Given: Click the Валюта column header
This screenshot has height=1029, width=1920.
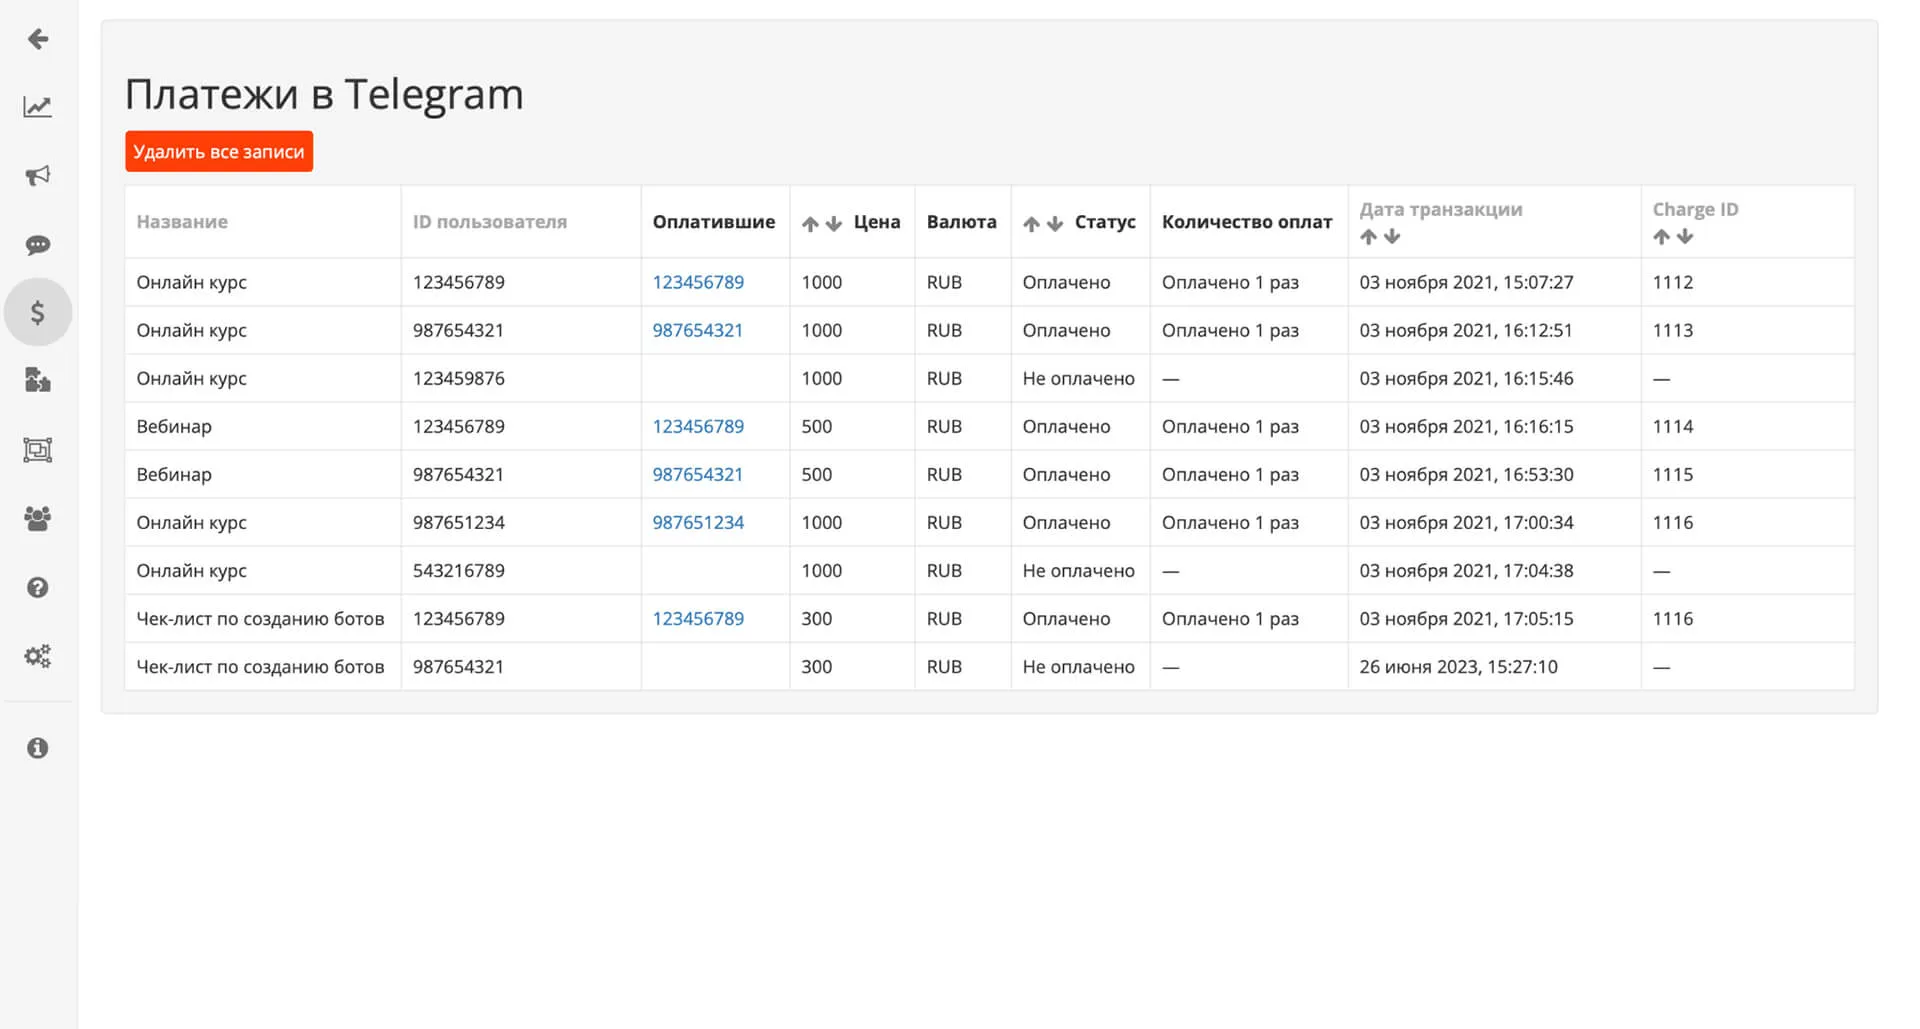Looking at the screenshot, I should pyautogui.click(x=962, y=222).
